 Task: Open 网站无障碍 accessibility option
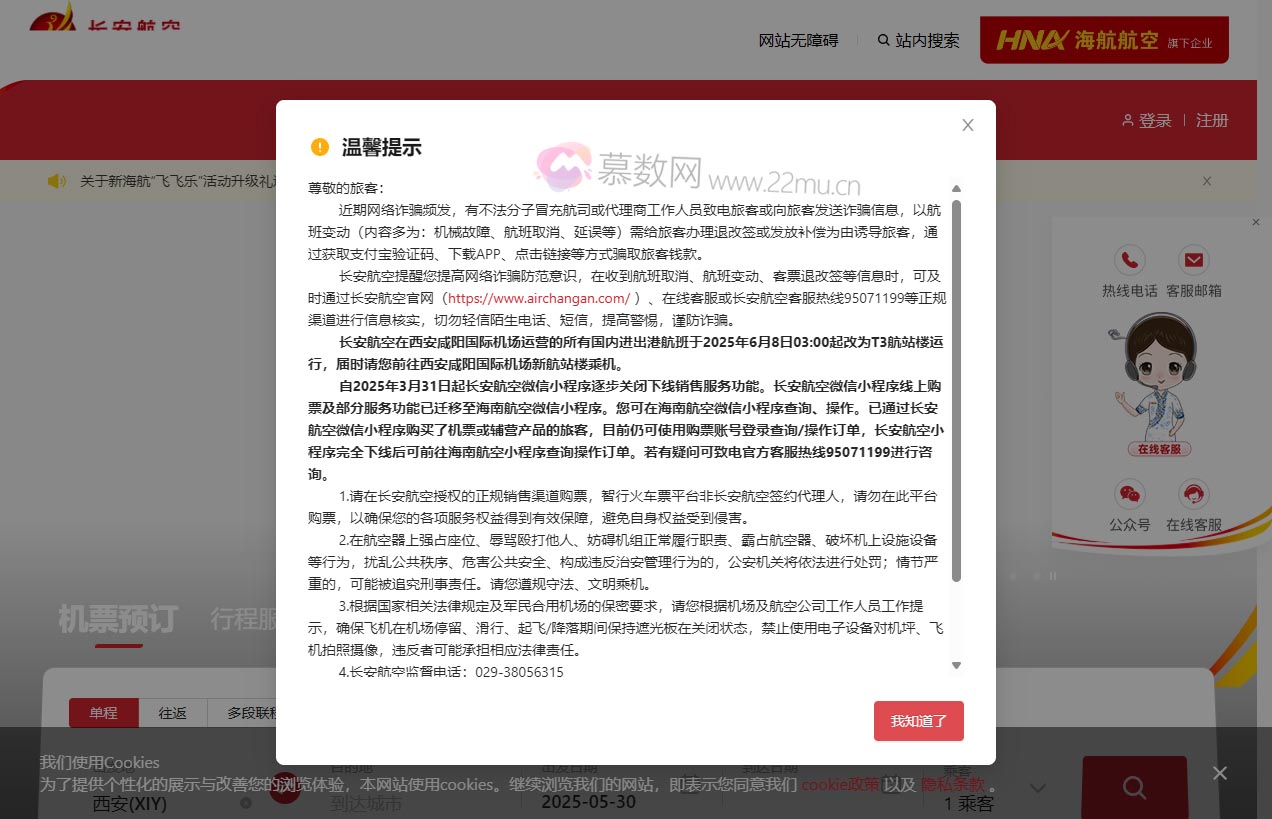pyautogui.click(x=798, y=40)
